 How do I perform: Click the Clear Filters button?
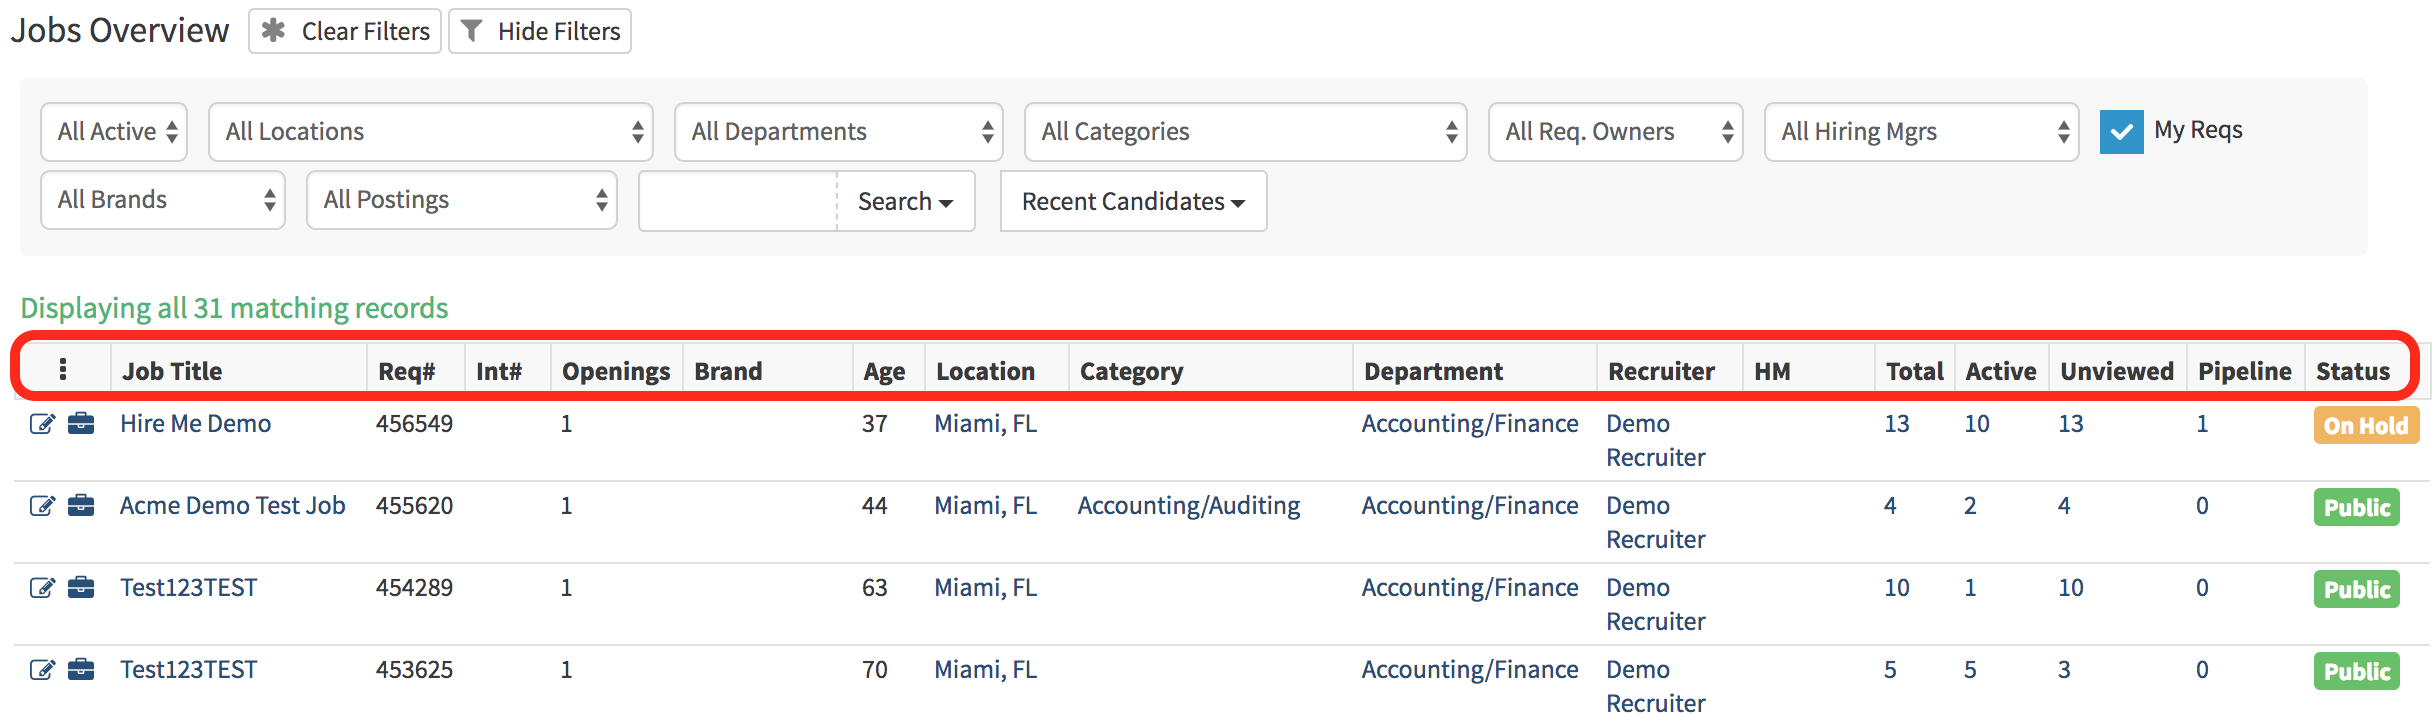point(345,32)
